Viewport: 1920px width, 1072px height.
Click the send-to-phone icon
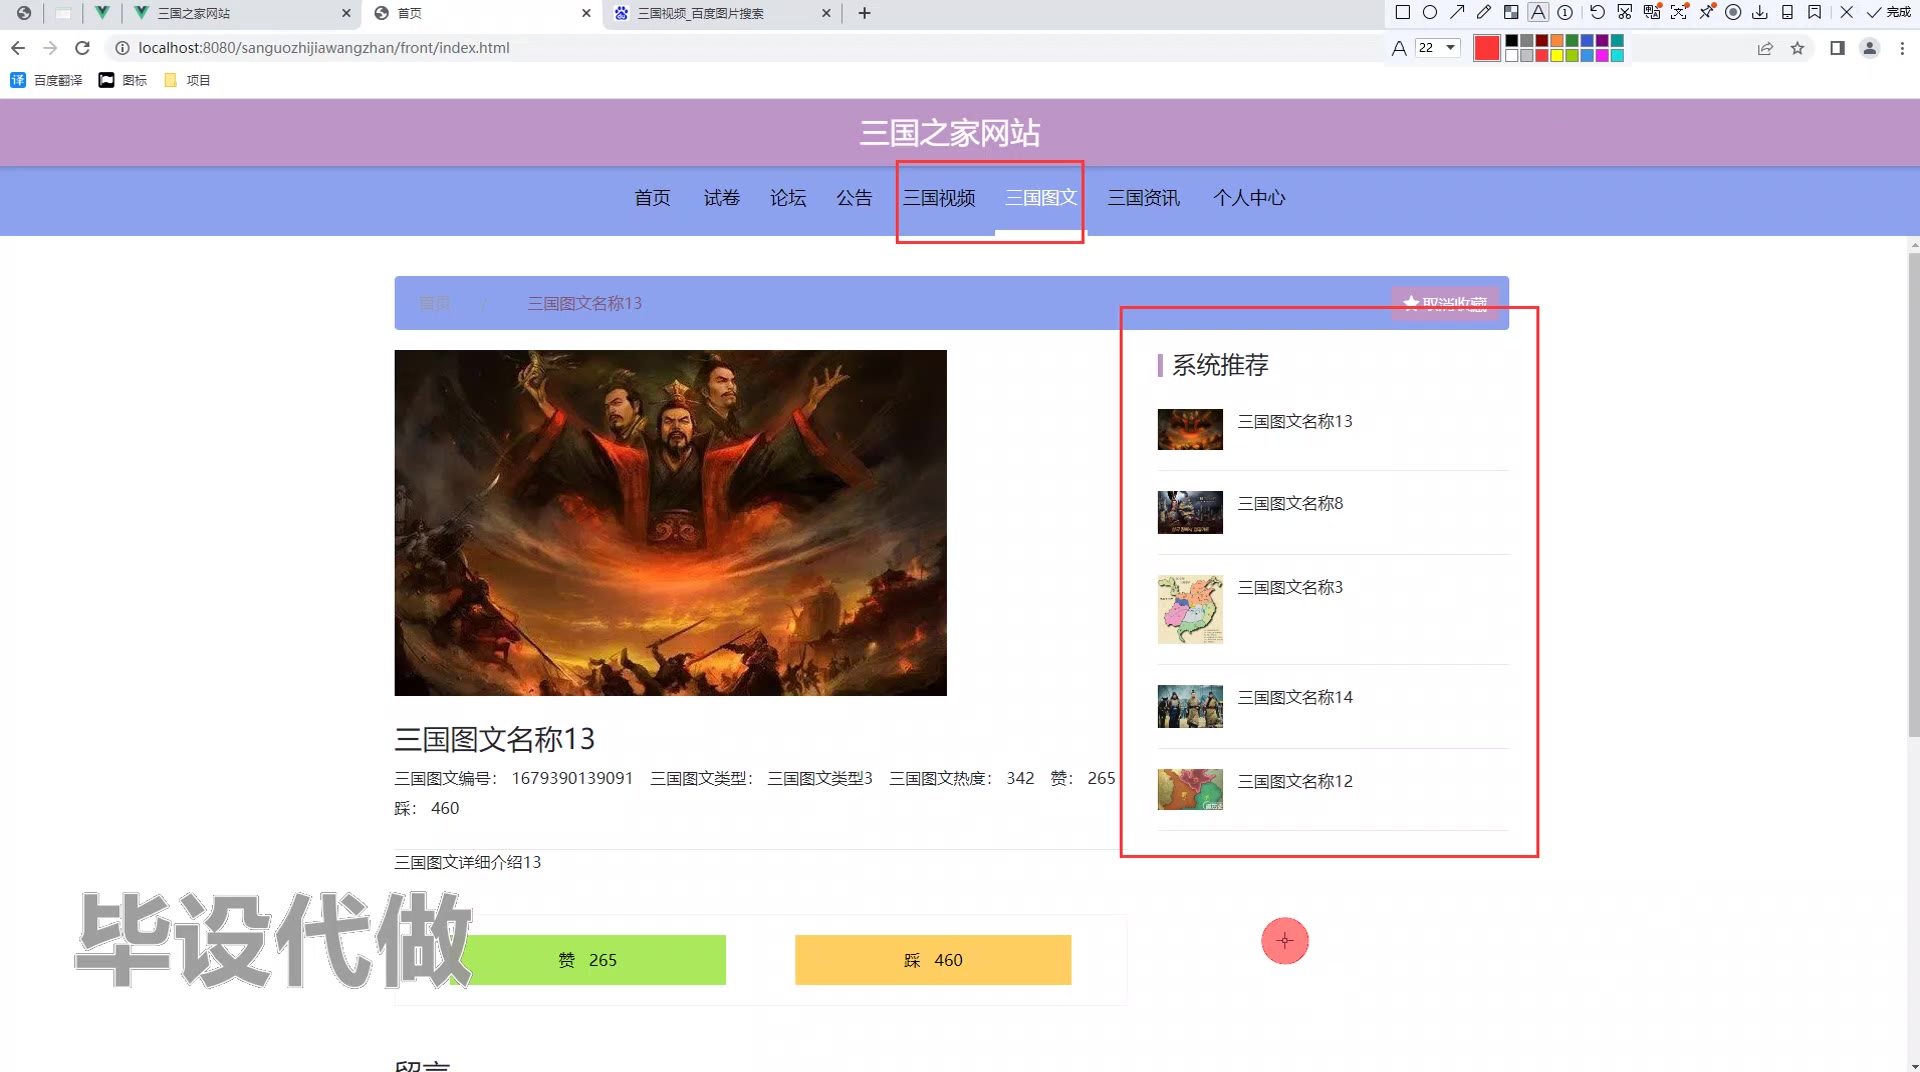click(x=1787, y=13)
